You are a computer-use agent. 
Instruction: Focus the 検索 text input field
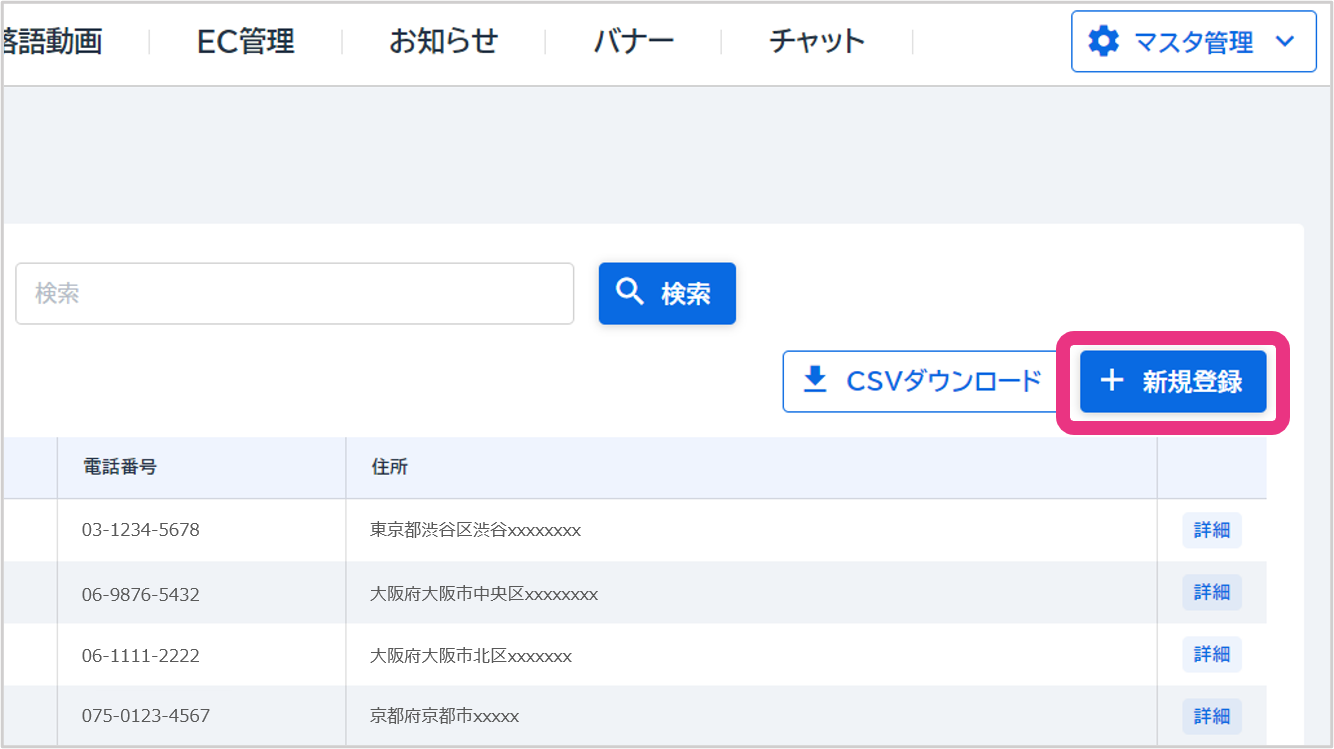(x=294, y=293)
